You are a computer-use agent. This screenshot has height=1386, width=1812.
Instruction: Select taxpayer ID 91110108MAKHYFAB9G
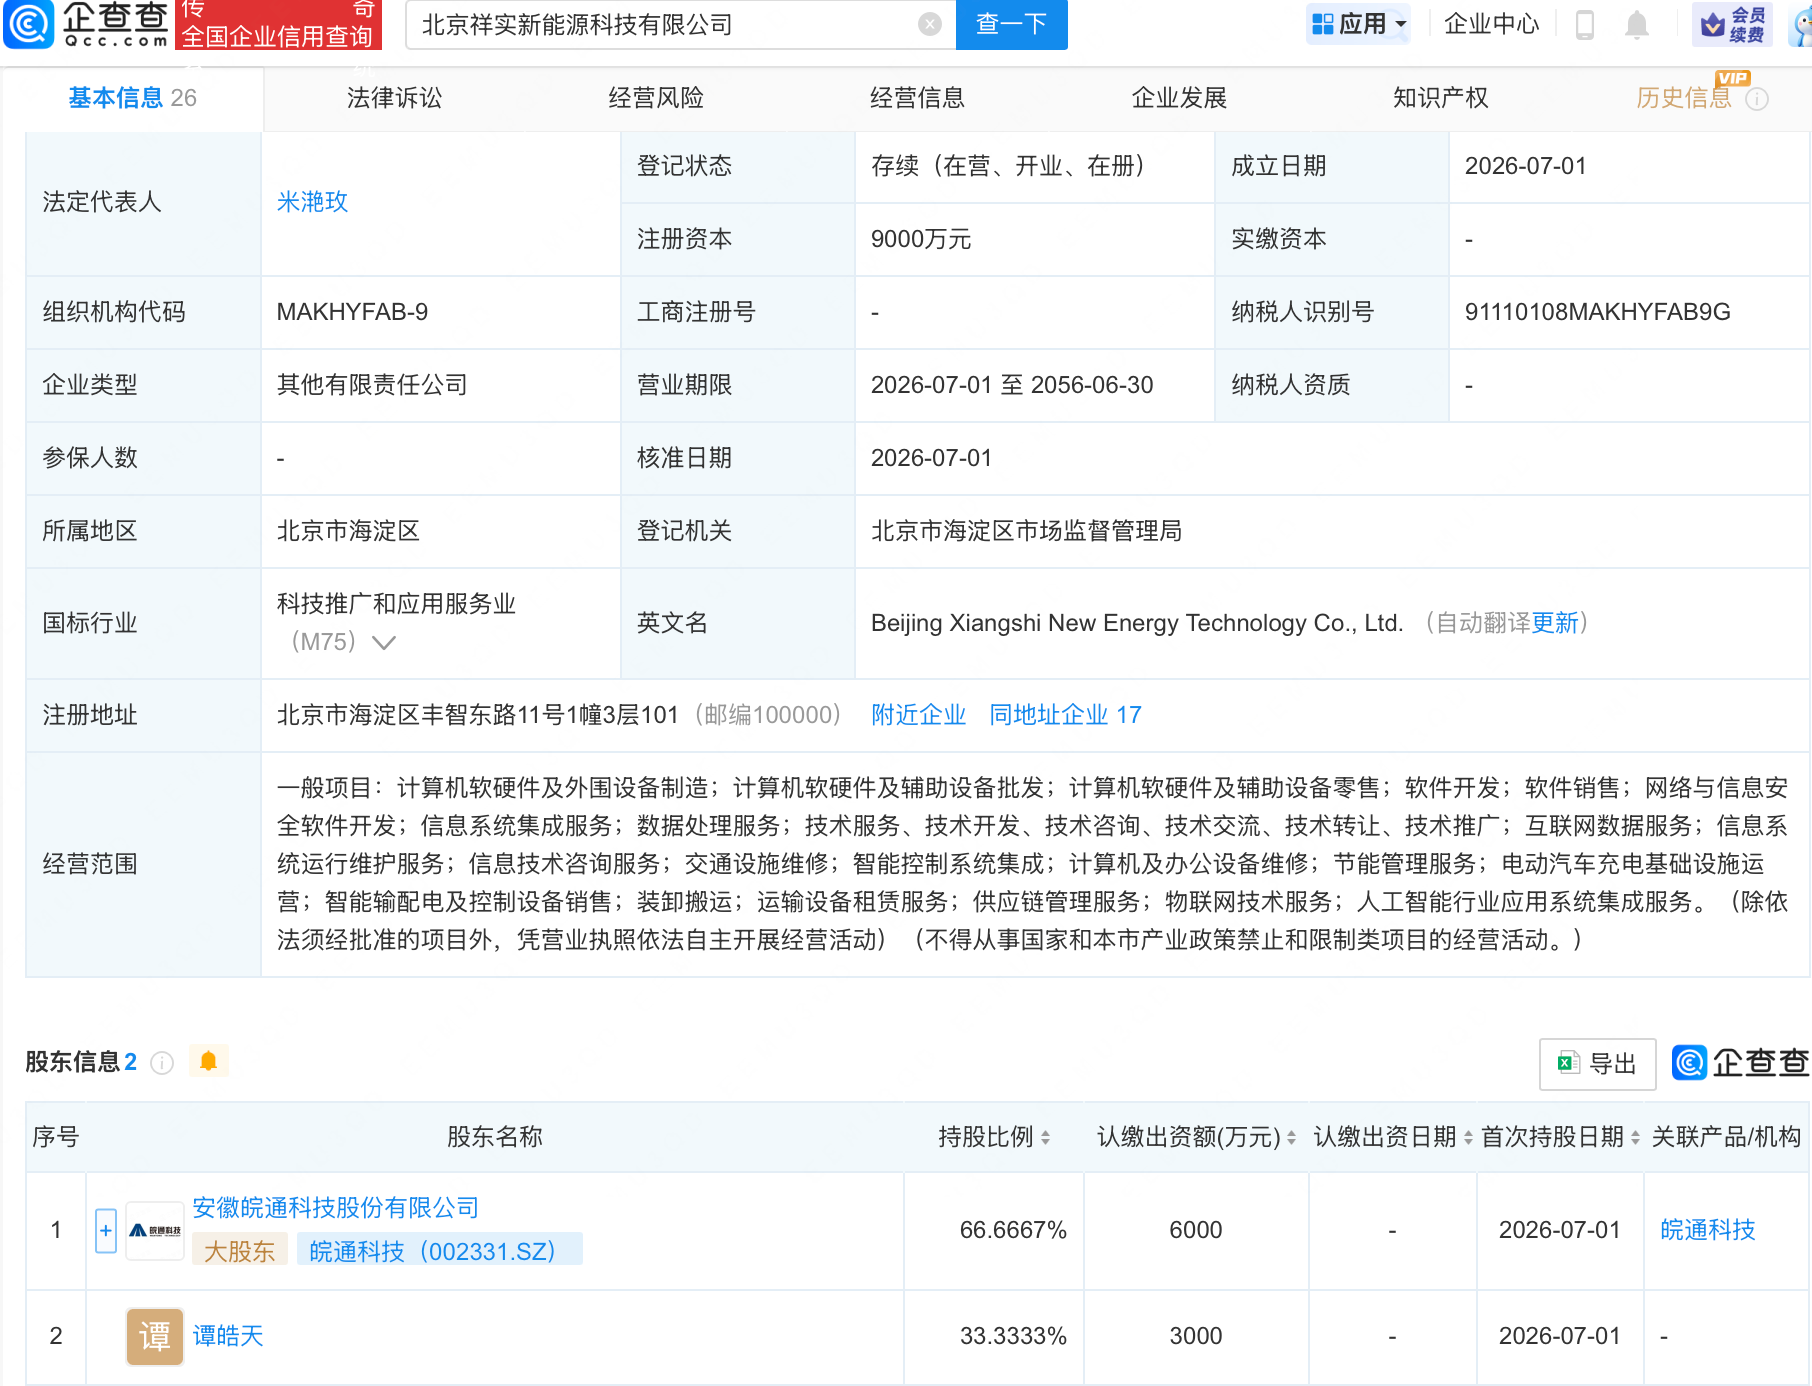click(1597, 312)
